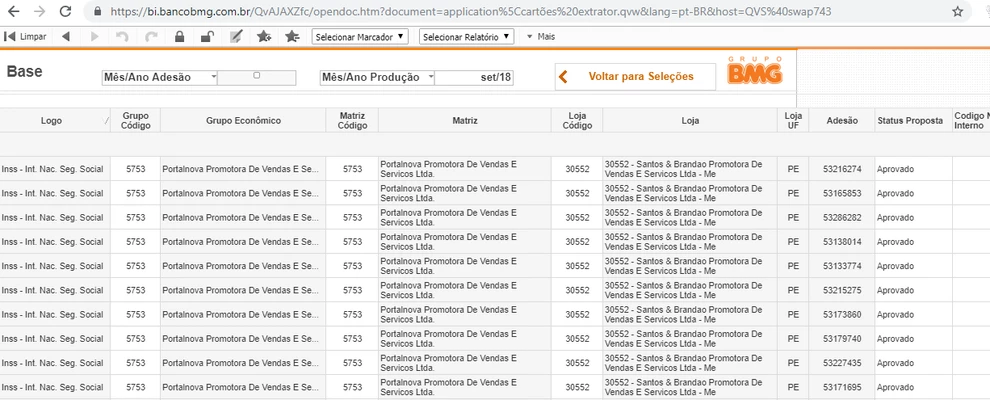Click the browser back arrow
This screenshot has width=990, height=400.
(13, 11)
